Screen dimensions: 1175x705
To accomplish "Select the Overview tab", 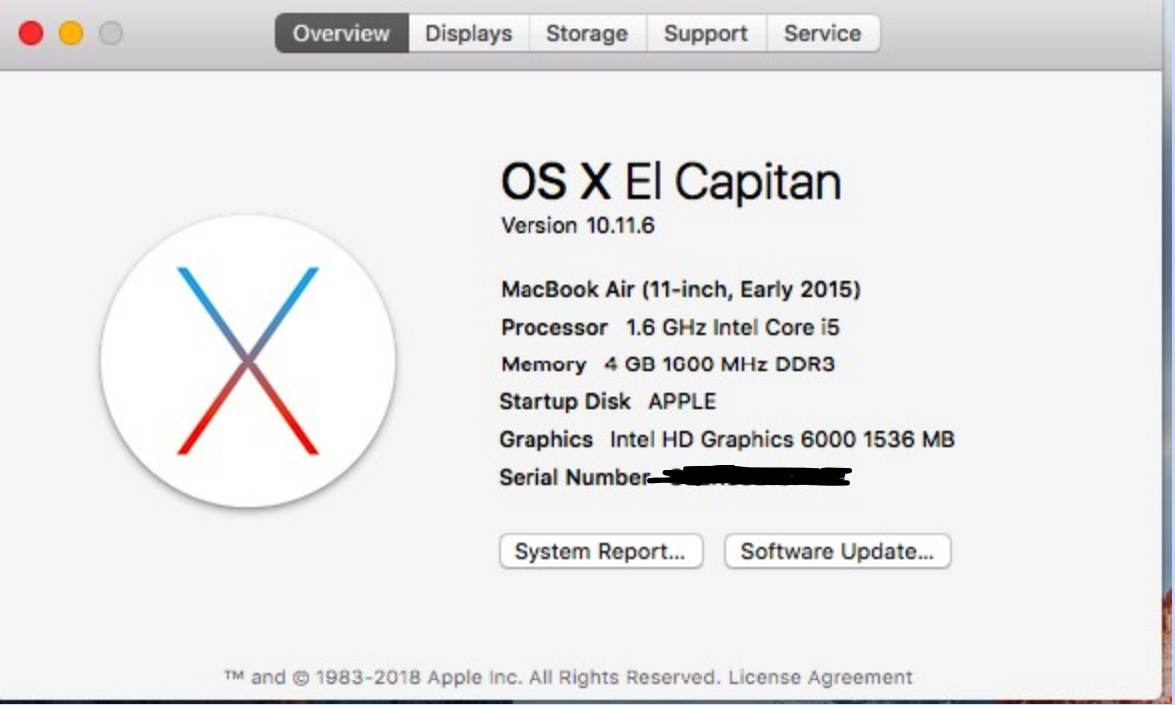I will (x=341, y=33).
